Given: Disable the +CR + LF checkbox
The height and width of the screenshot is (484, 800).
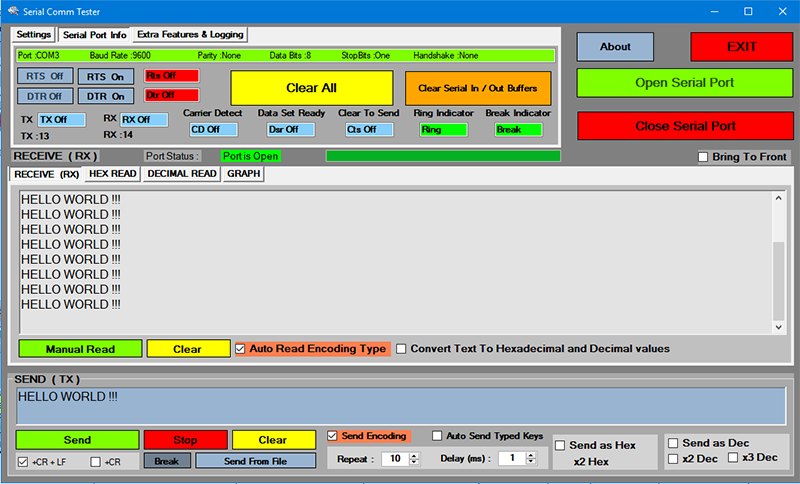Looking at the screenshot, I should tap(23, 462).
